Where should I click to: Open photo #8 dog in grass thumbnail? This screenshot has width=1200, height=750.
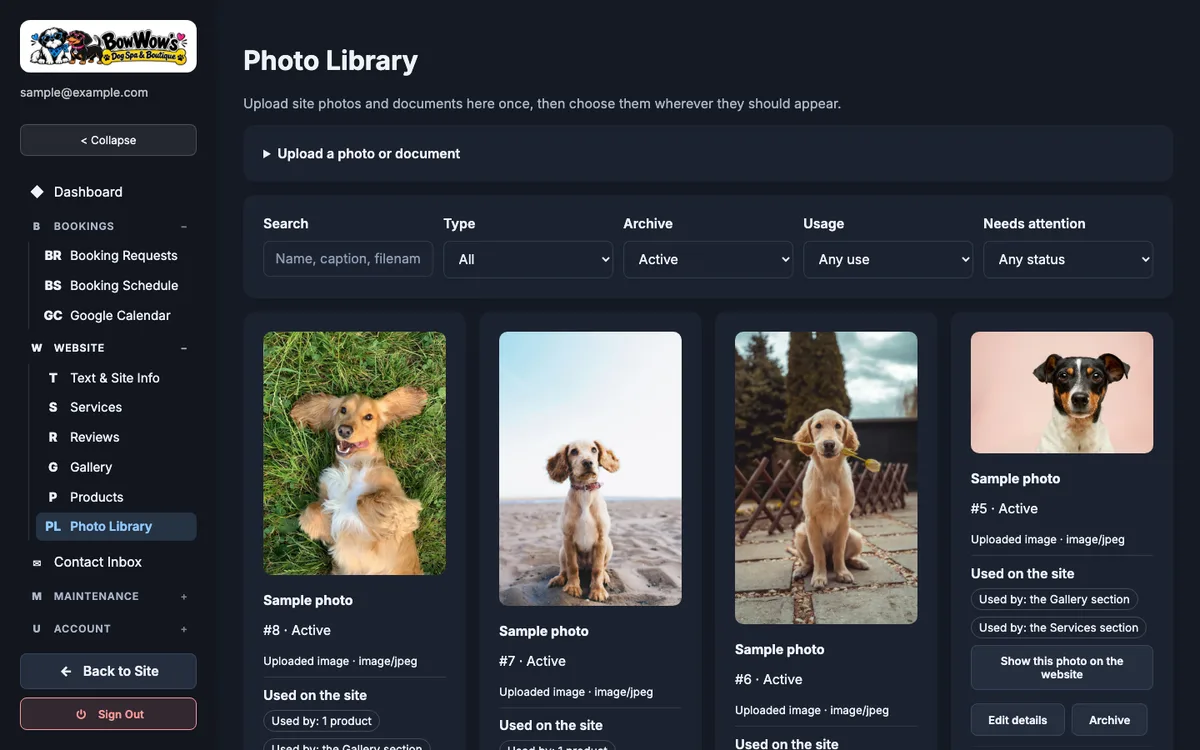(x=355, y=454)
